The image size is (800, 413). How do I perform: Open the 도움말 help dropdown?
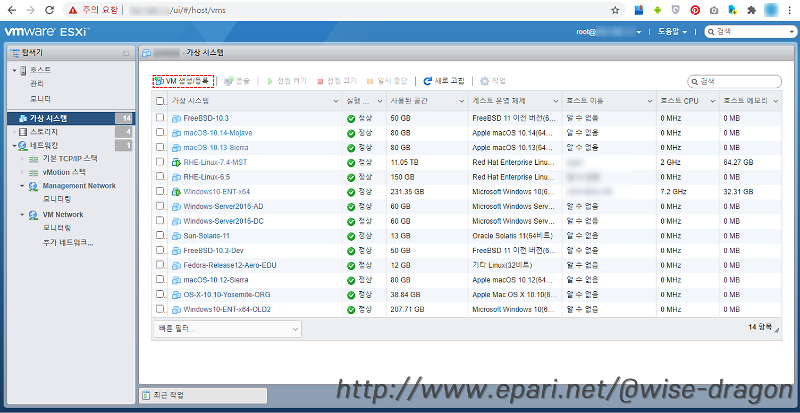[x=672, y=32]
